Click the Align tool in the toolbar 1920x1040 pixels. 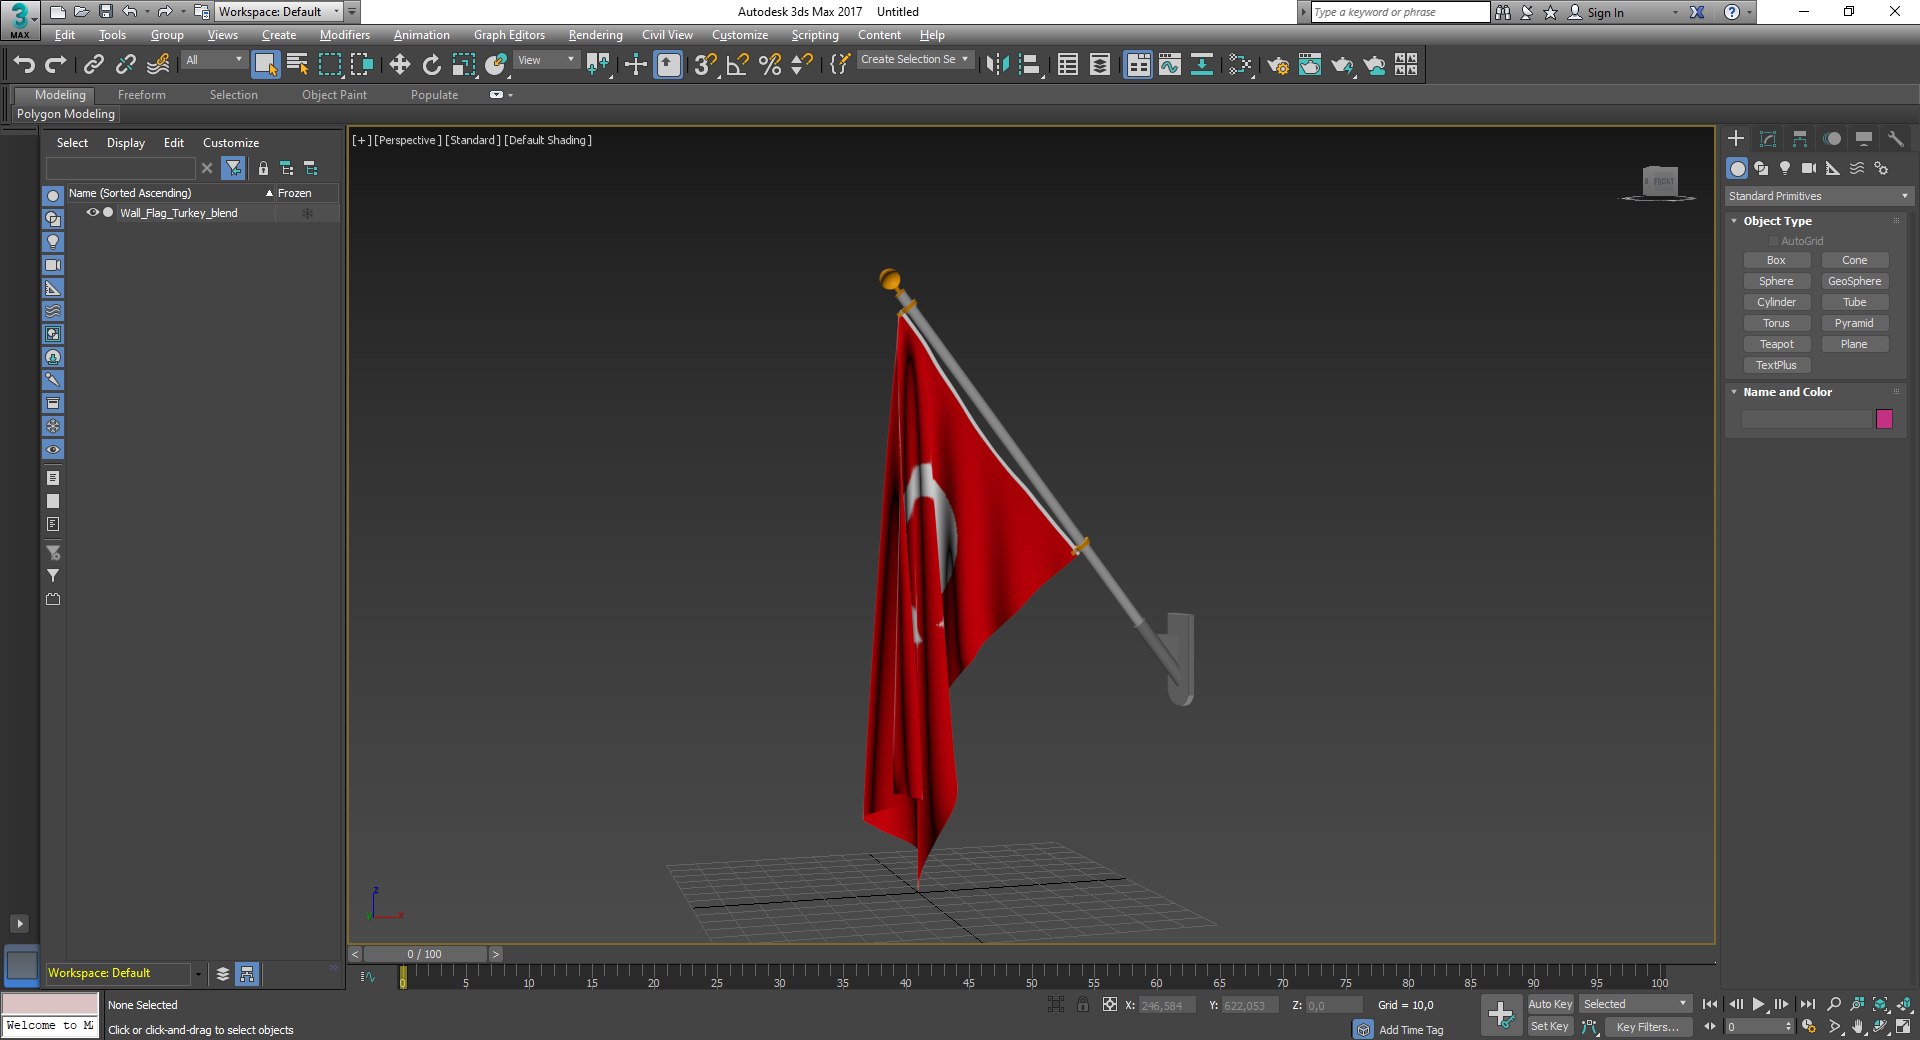(x=1029, y=65)
